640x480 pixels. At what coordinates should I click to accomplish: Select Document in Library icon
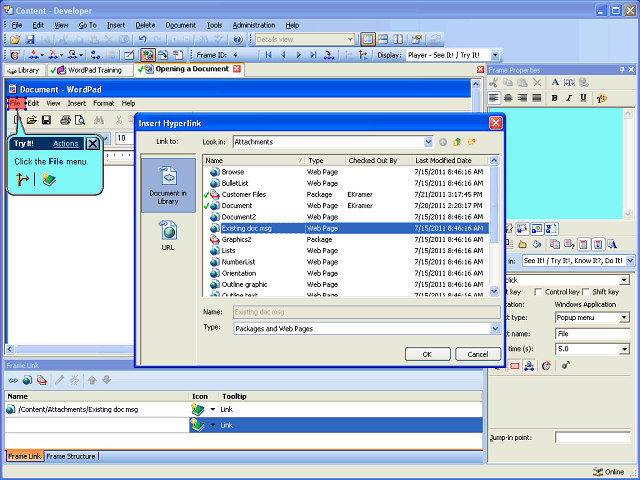coord(168,185)
